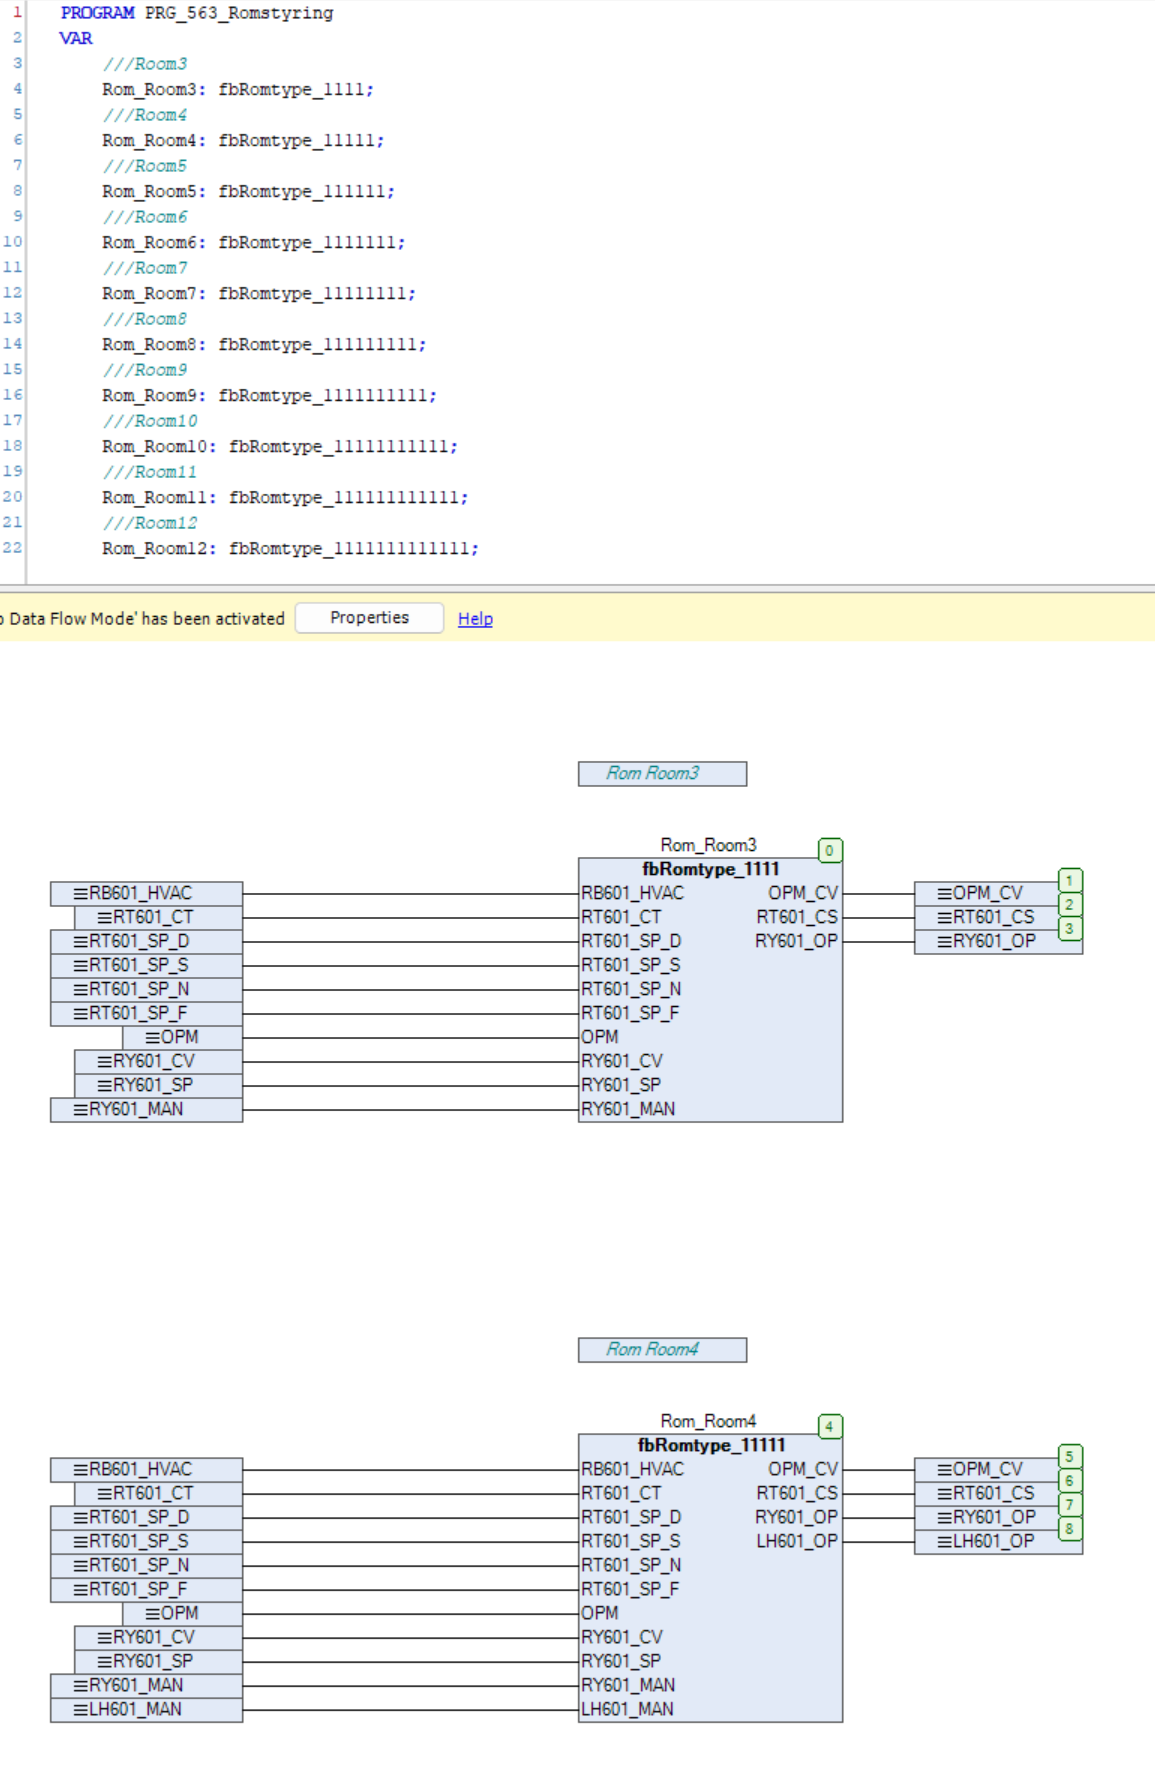Place cursor on Rom_Room3: fbRomtype_1111 declaration
The width and height of the screenshot is (1155, 1766).
tap(238, 89)
